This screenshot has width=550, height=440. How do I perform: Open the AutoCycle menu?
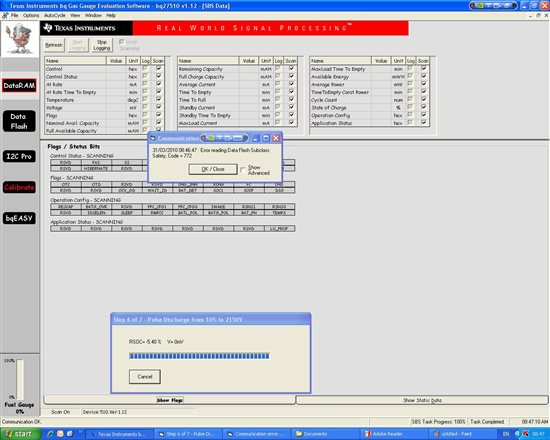(x=54, y=15)
